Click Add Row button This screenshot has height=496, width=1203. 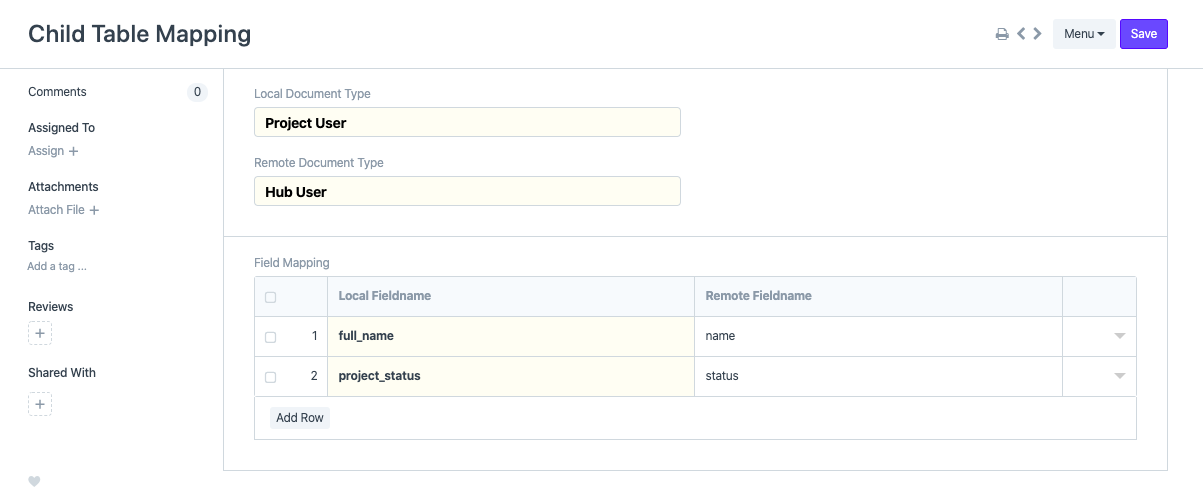(x=300, y=418)
